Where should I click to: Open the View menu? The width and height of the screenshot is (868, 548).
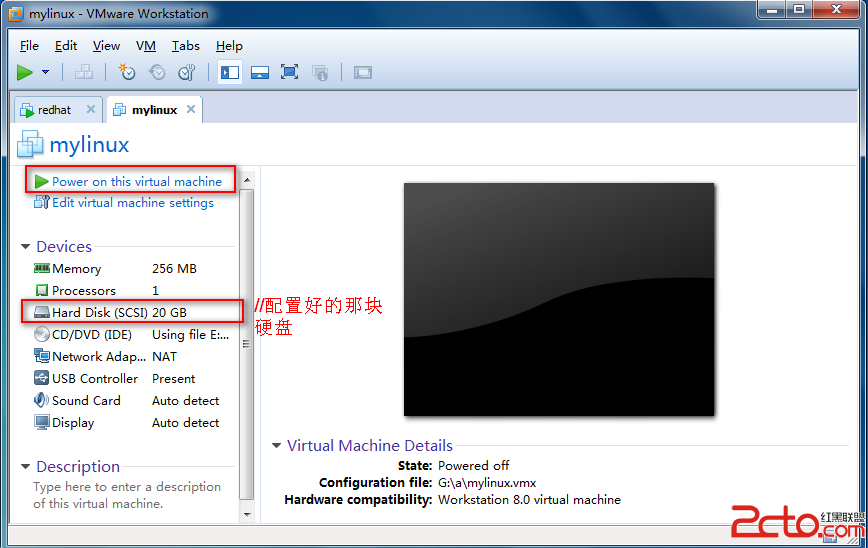pos(106,46)
